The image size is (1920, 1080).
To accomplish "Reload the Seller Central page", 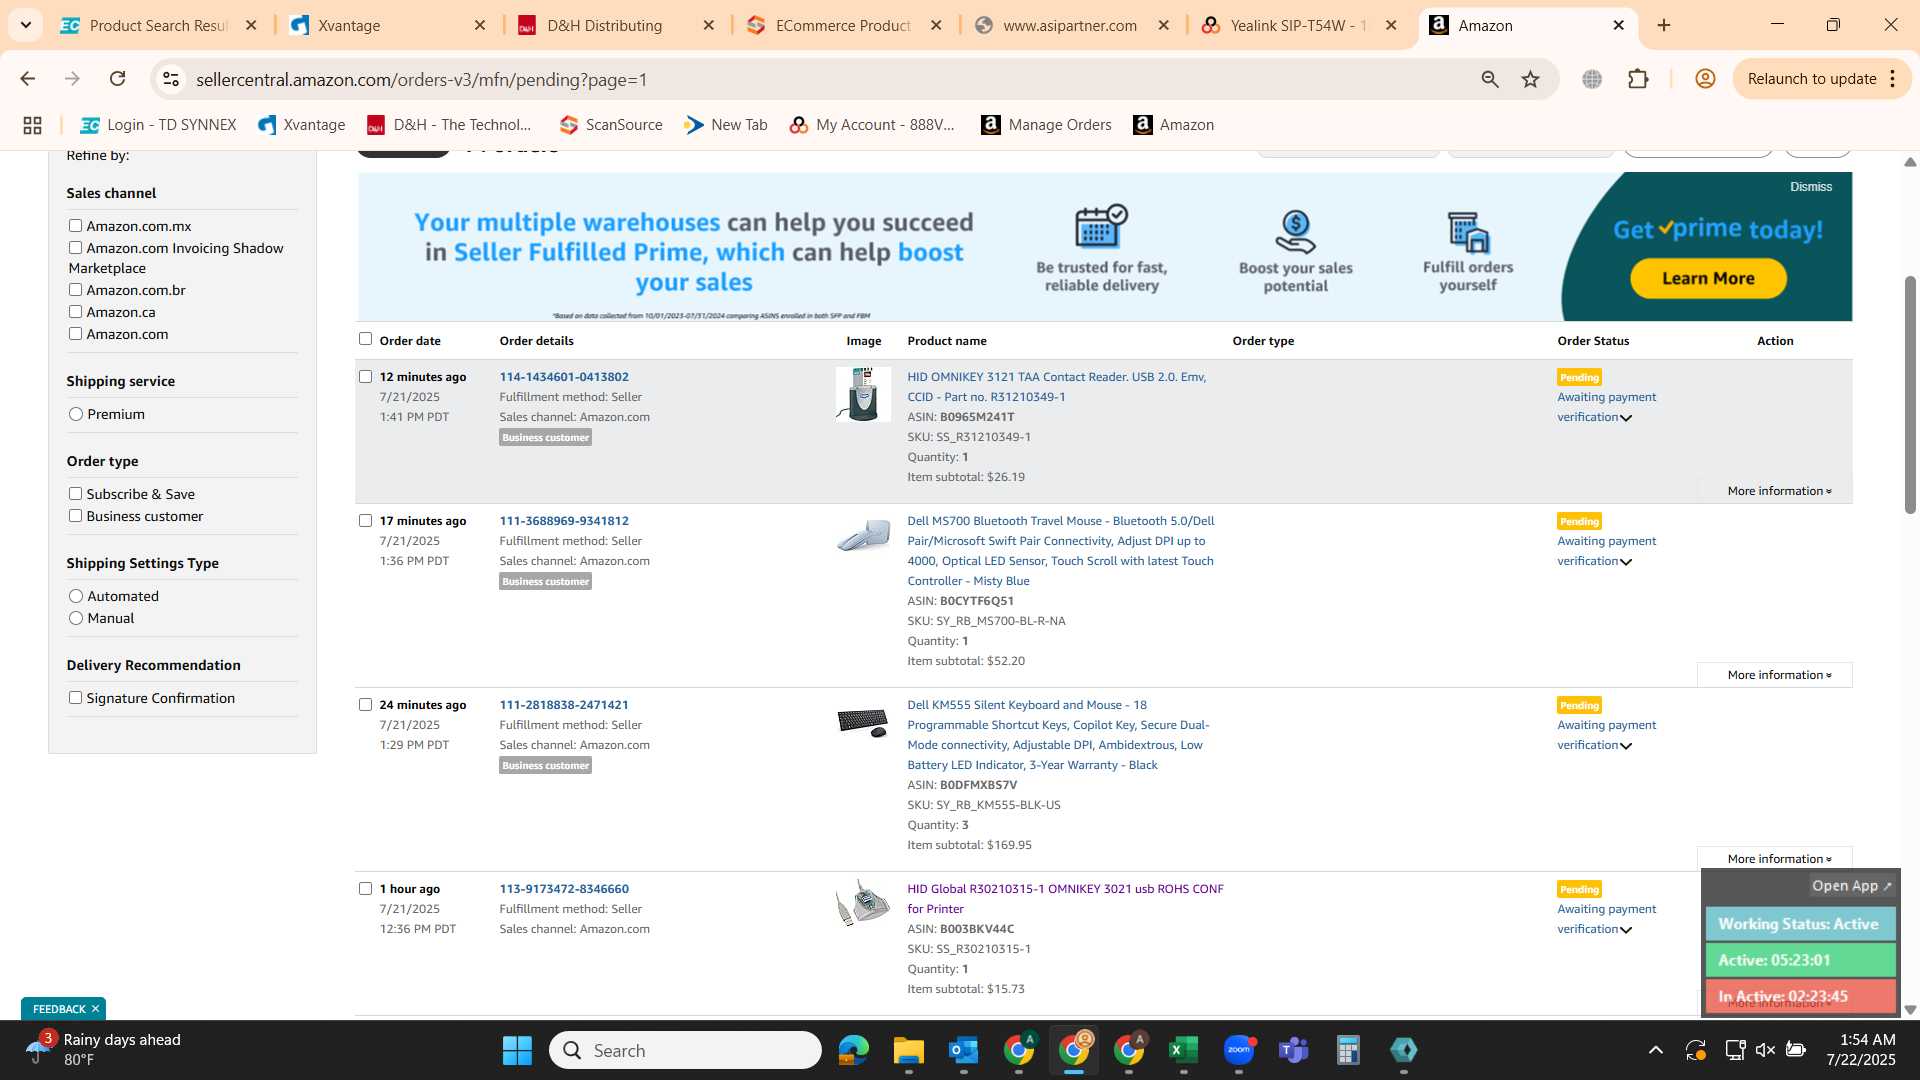I will click(117, 79).
